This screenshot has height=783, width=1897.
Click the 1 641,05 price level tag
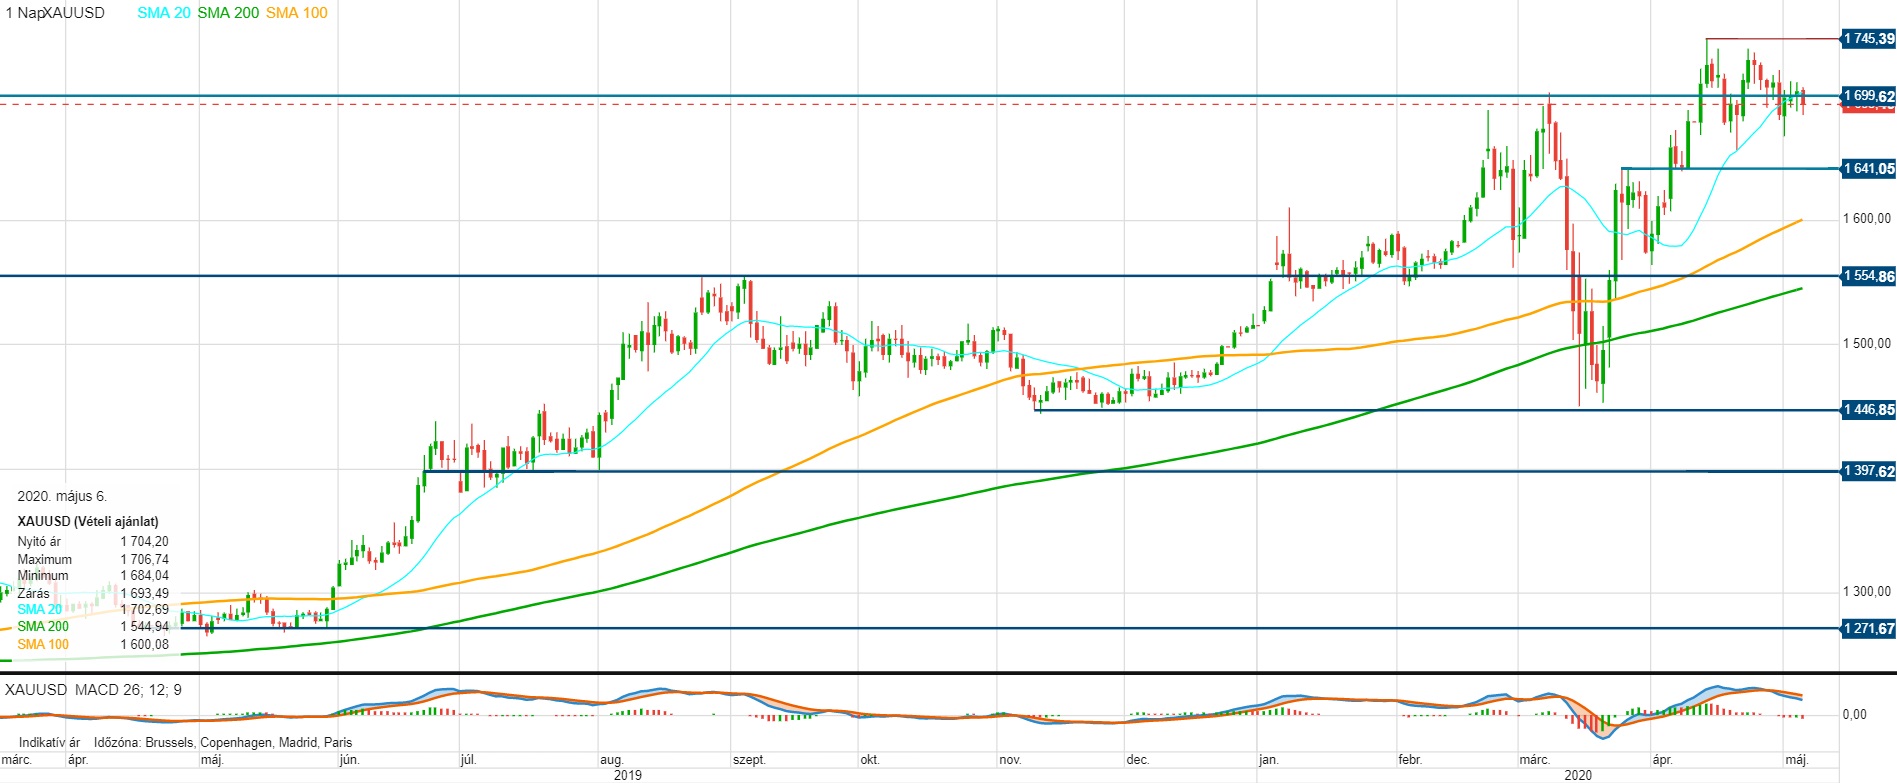pyautogui.click(x=1868, y=169)
